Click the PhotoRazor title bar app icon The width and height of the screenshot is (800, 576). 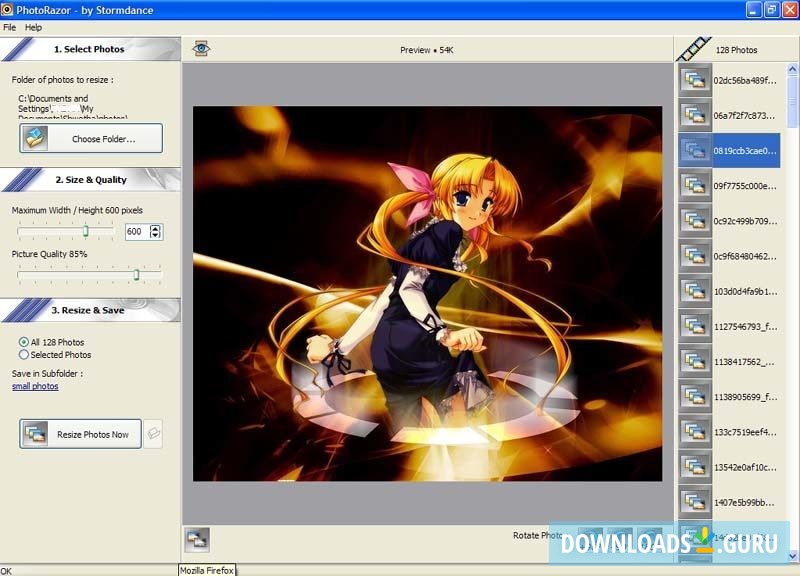pos(7,9)
